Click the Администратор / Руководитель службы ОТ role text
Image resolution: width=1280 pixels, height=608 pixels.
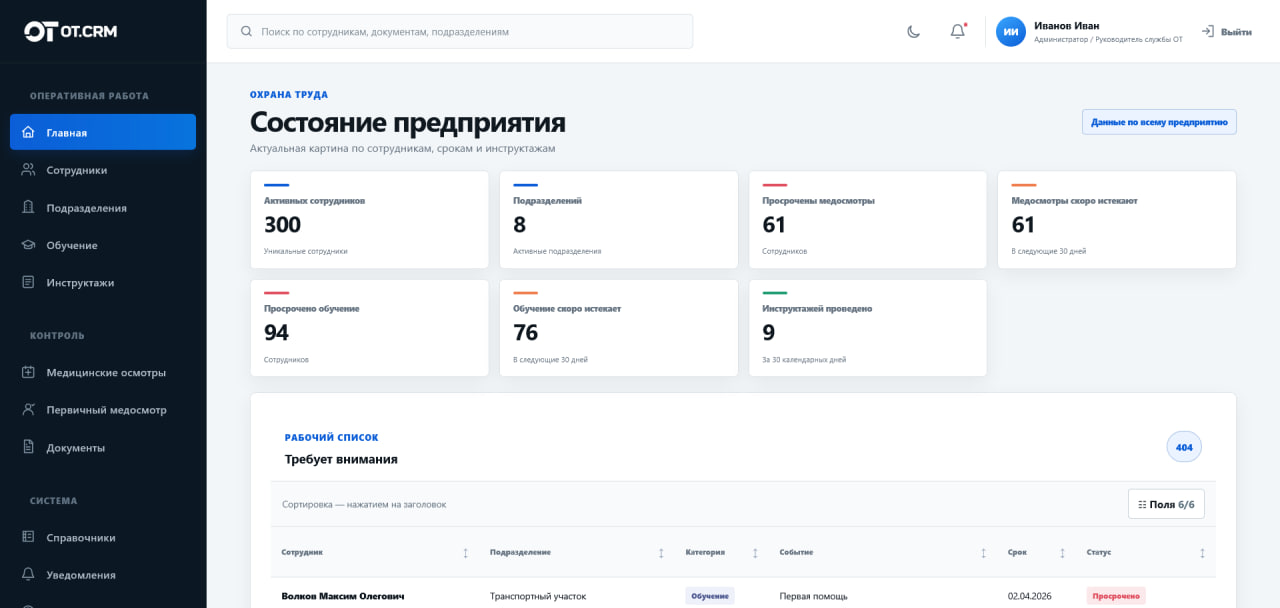click(1108, 40)
